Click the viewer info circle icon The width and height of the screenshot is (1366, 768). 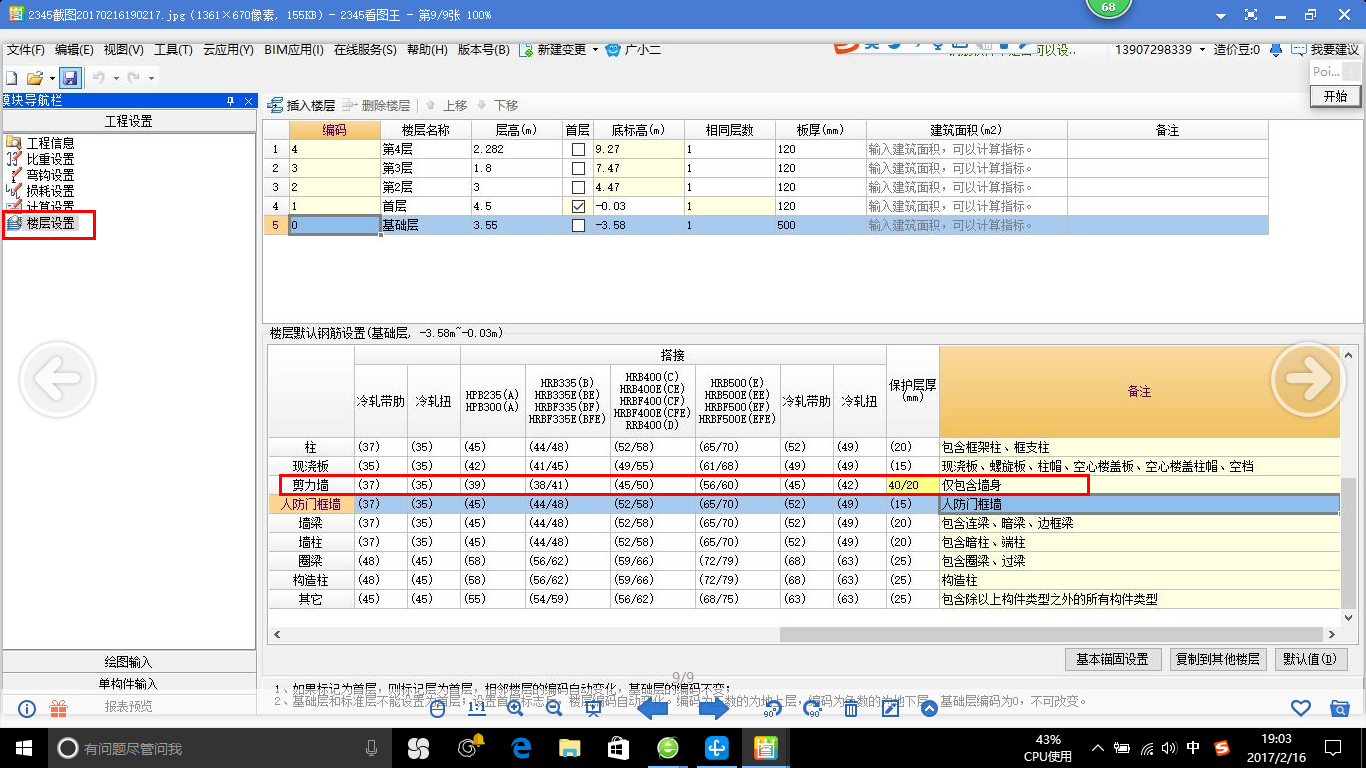27,708
